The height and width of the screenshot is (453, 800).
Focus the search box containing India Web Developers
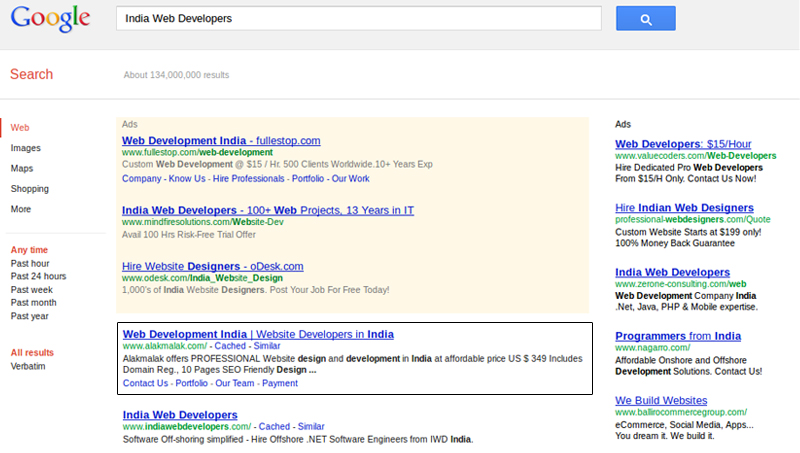tap(359, 18)
